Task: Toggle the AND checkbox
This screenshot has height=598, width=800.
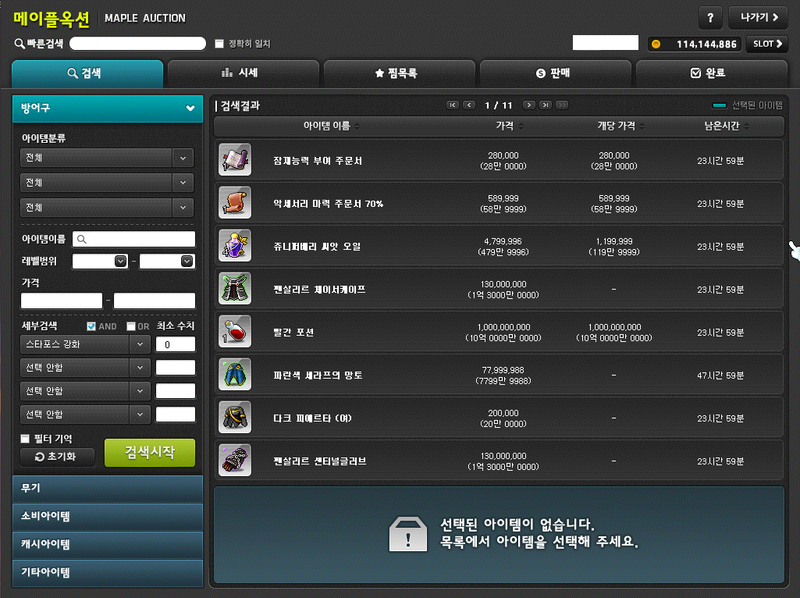Action: (91, 326)
